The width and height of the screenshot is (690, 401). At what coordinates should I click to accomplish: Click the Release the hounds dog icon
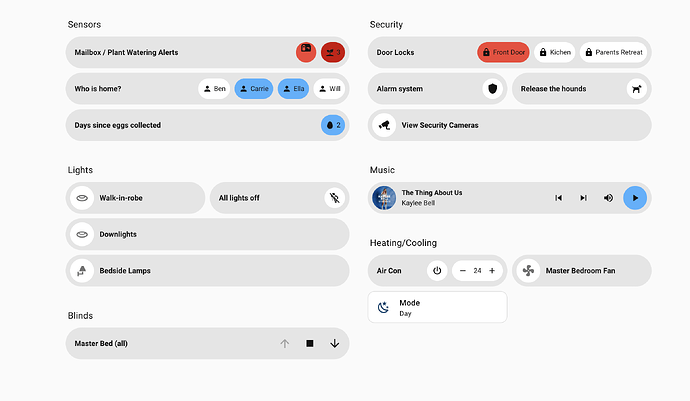click(x=636, y=89)
